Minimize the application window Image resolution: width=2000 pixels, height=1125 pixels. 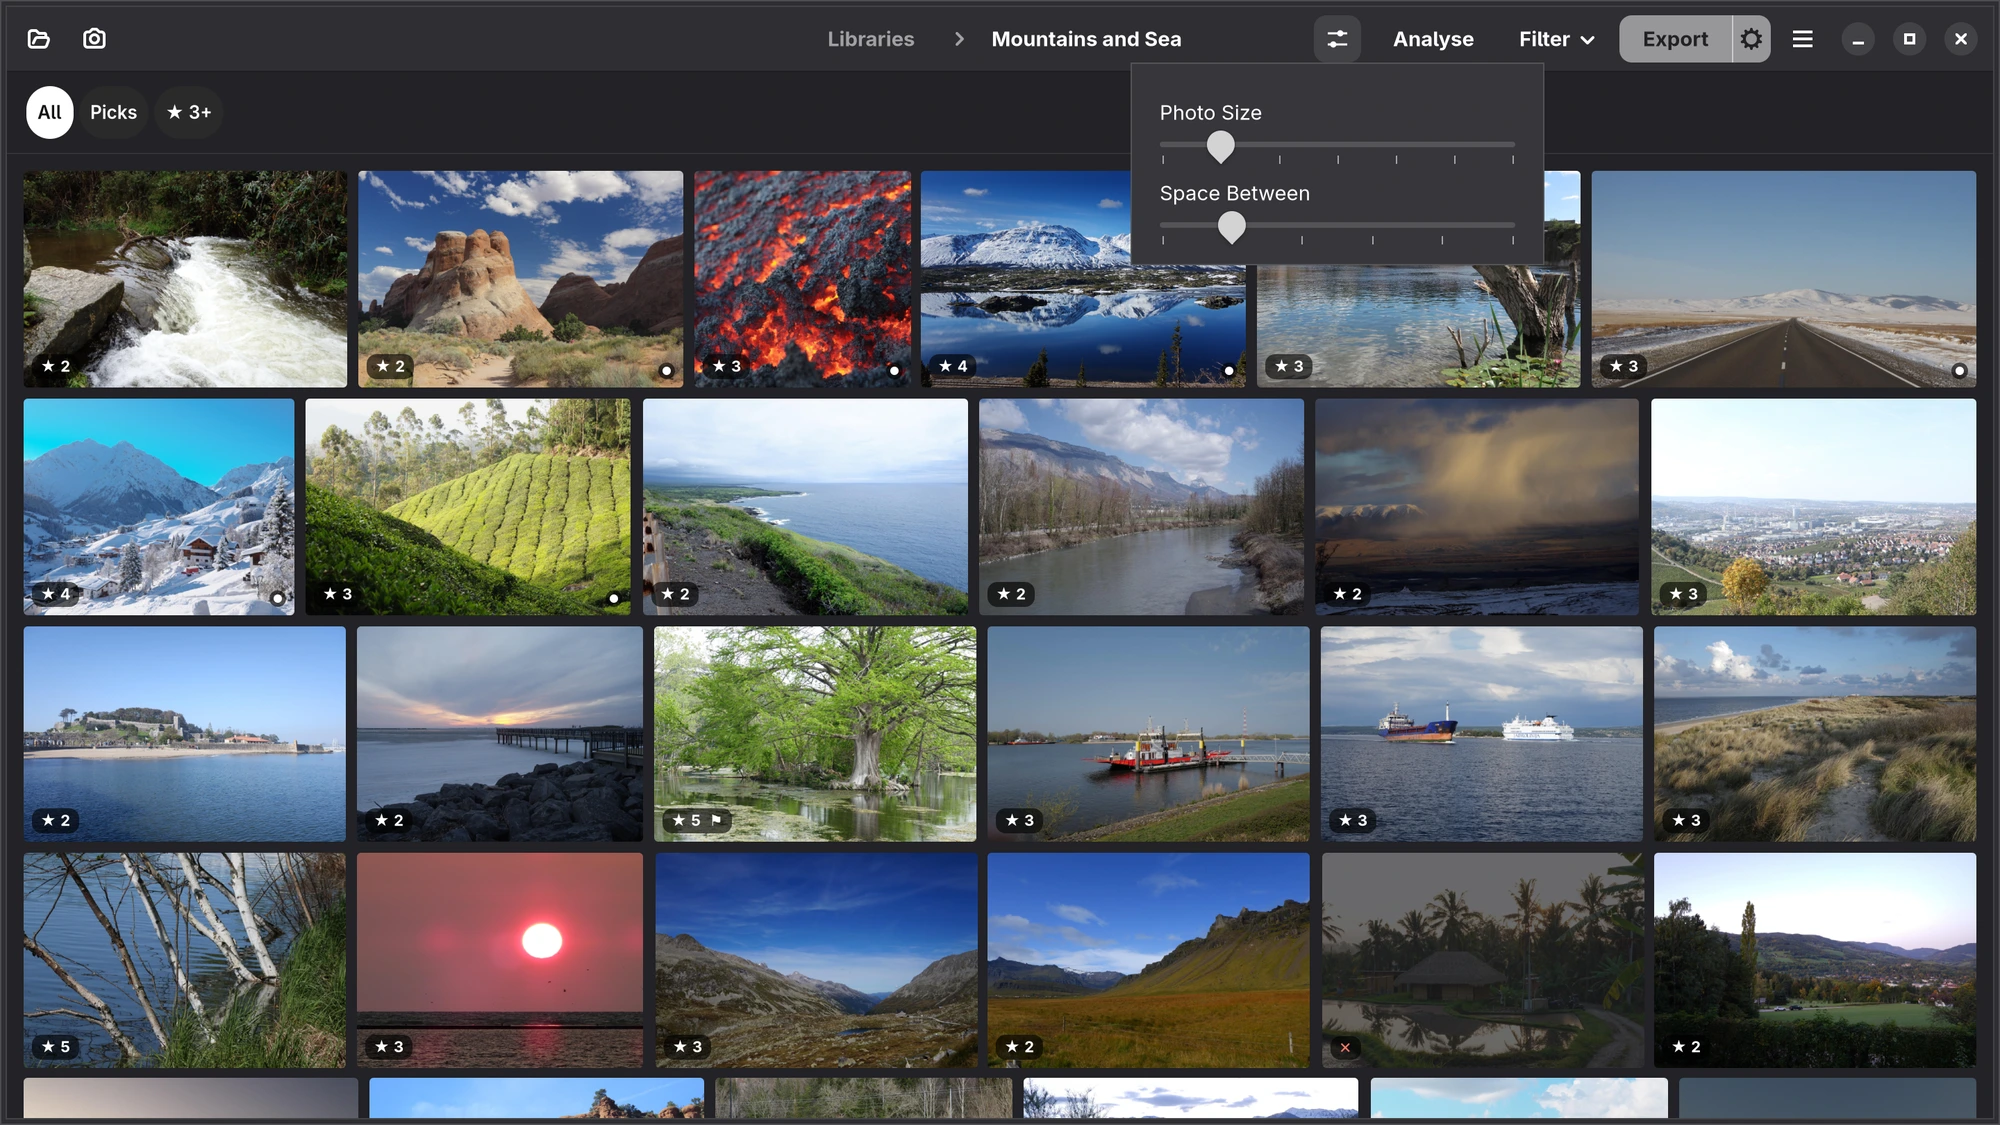pos(1858,39)
